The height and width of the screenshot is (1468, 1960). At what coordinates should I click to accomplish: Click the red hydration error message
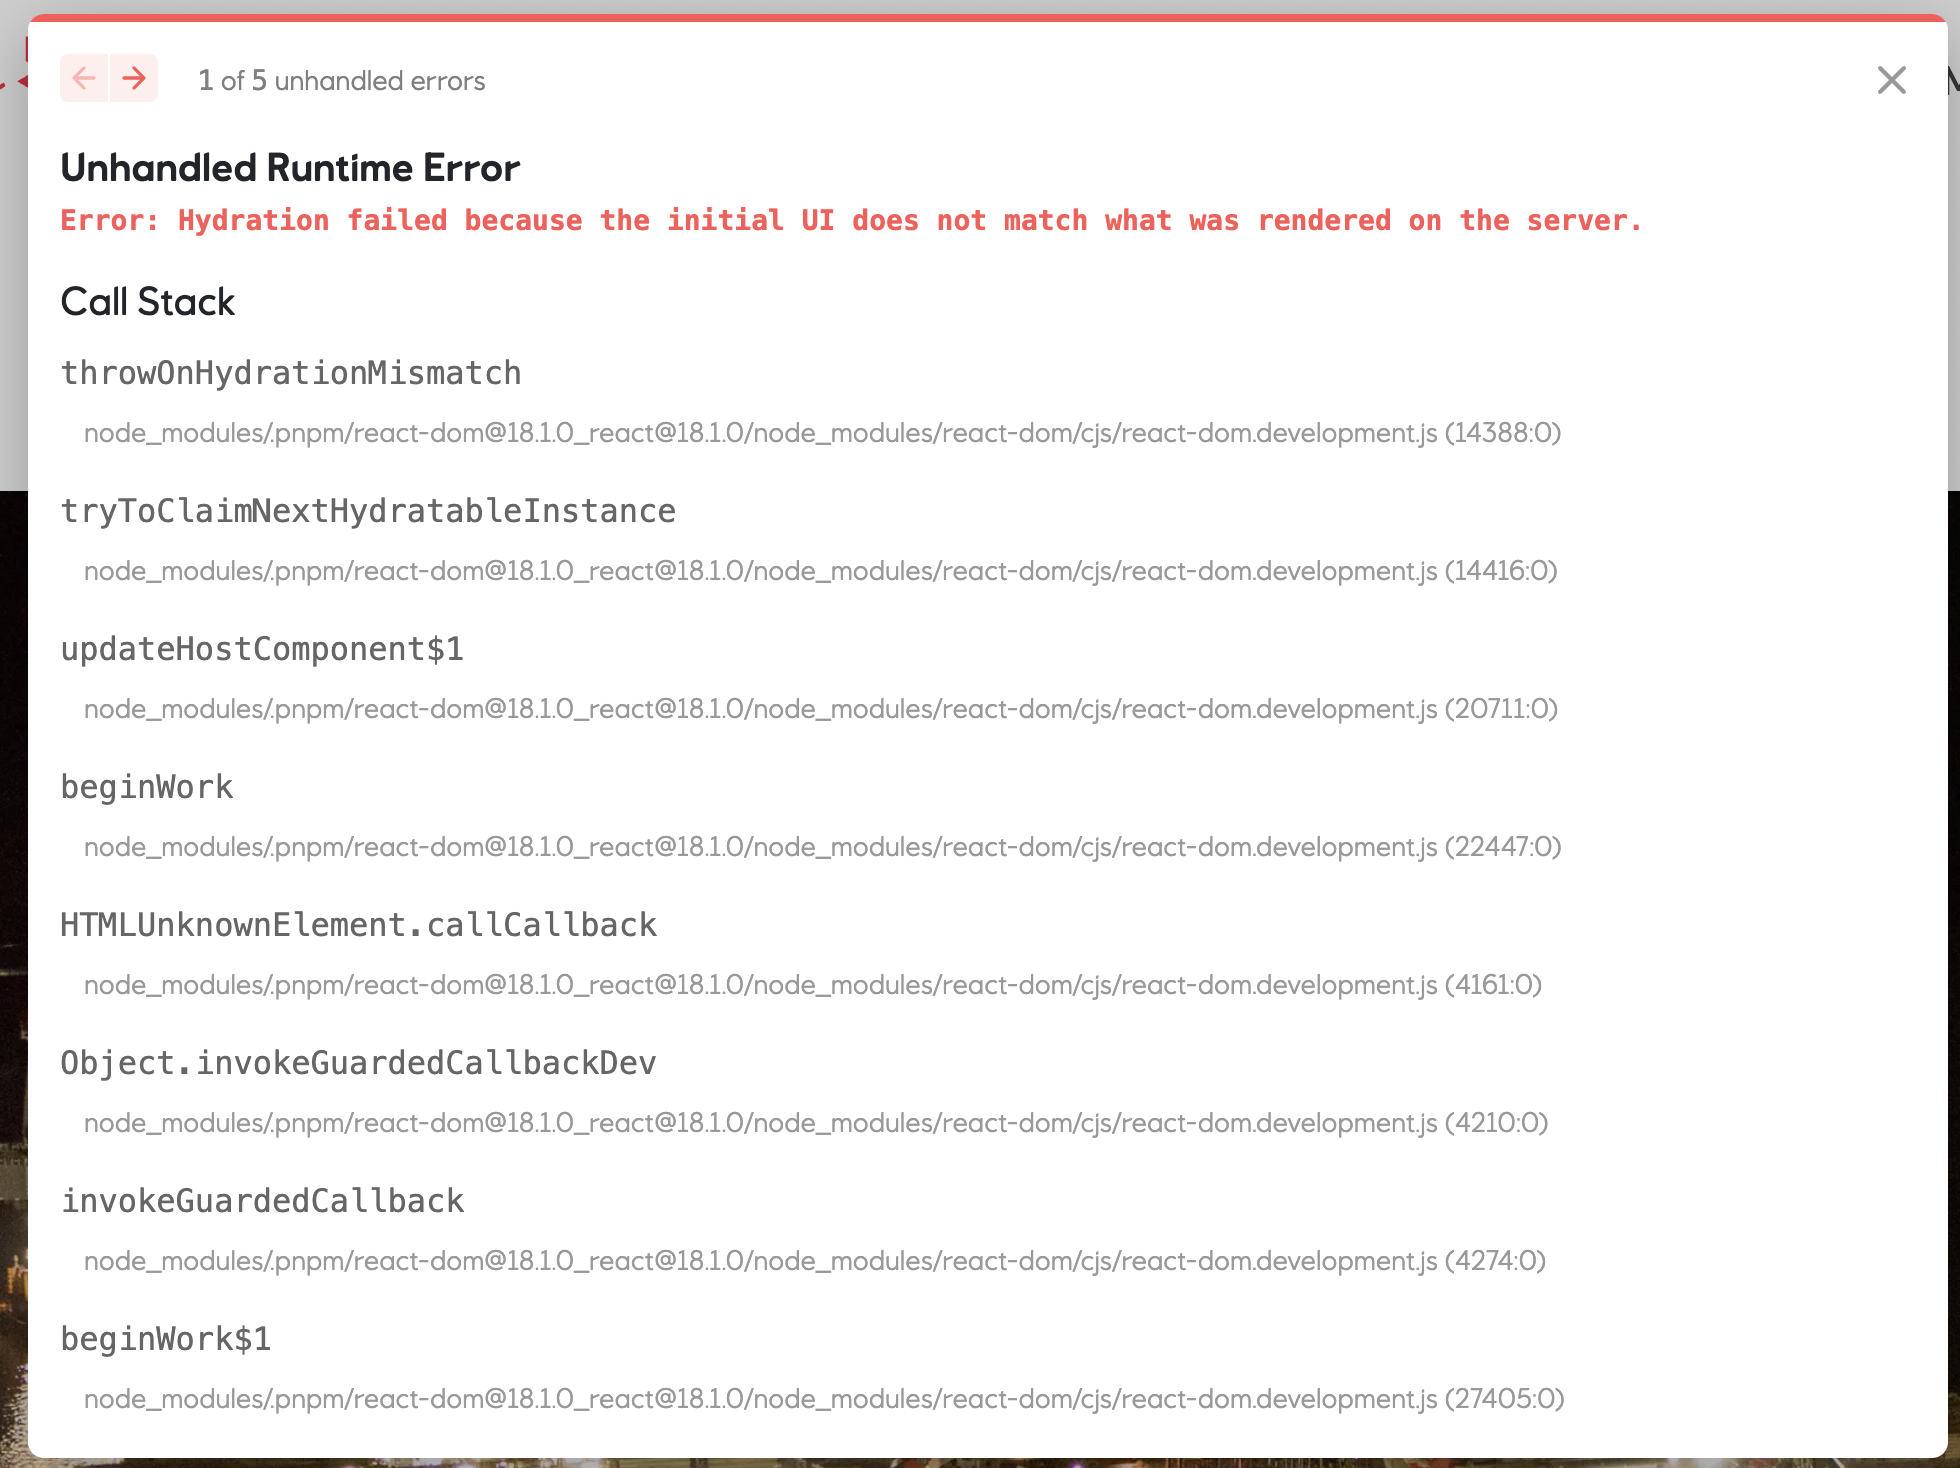click(x=850, y=220)
